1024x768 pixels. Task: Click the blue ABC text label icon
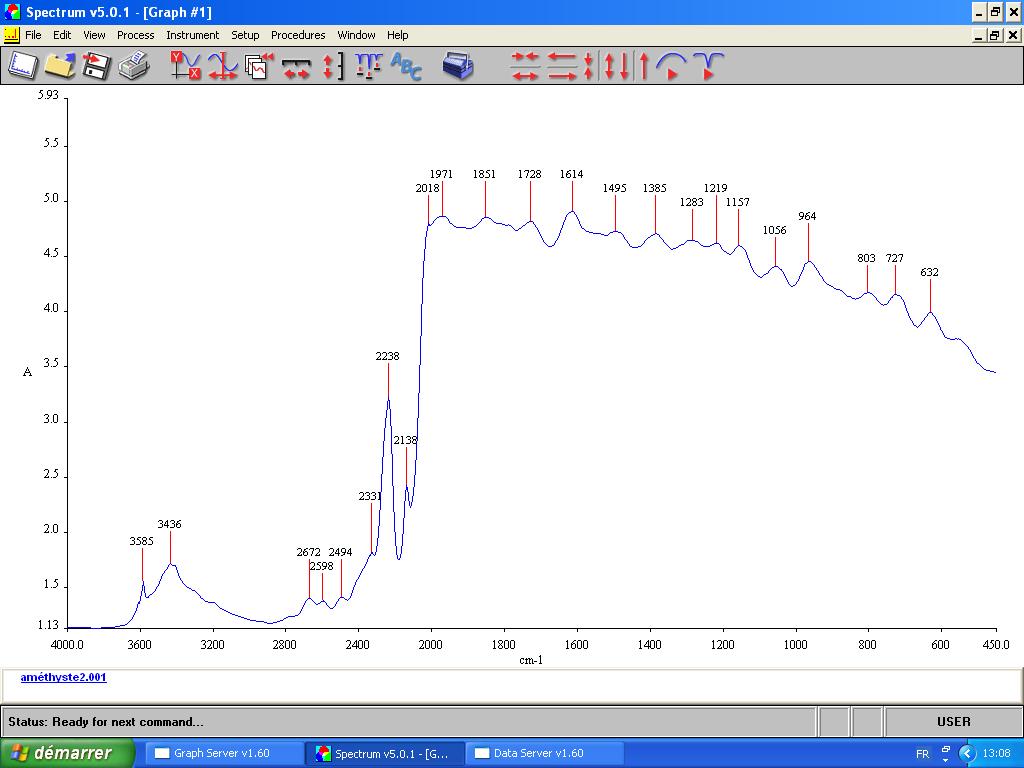click(406, 66)
